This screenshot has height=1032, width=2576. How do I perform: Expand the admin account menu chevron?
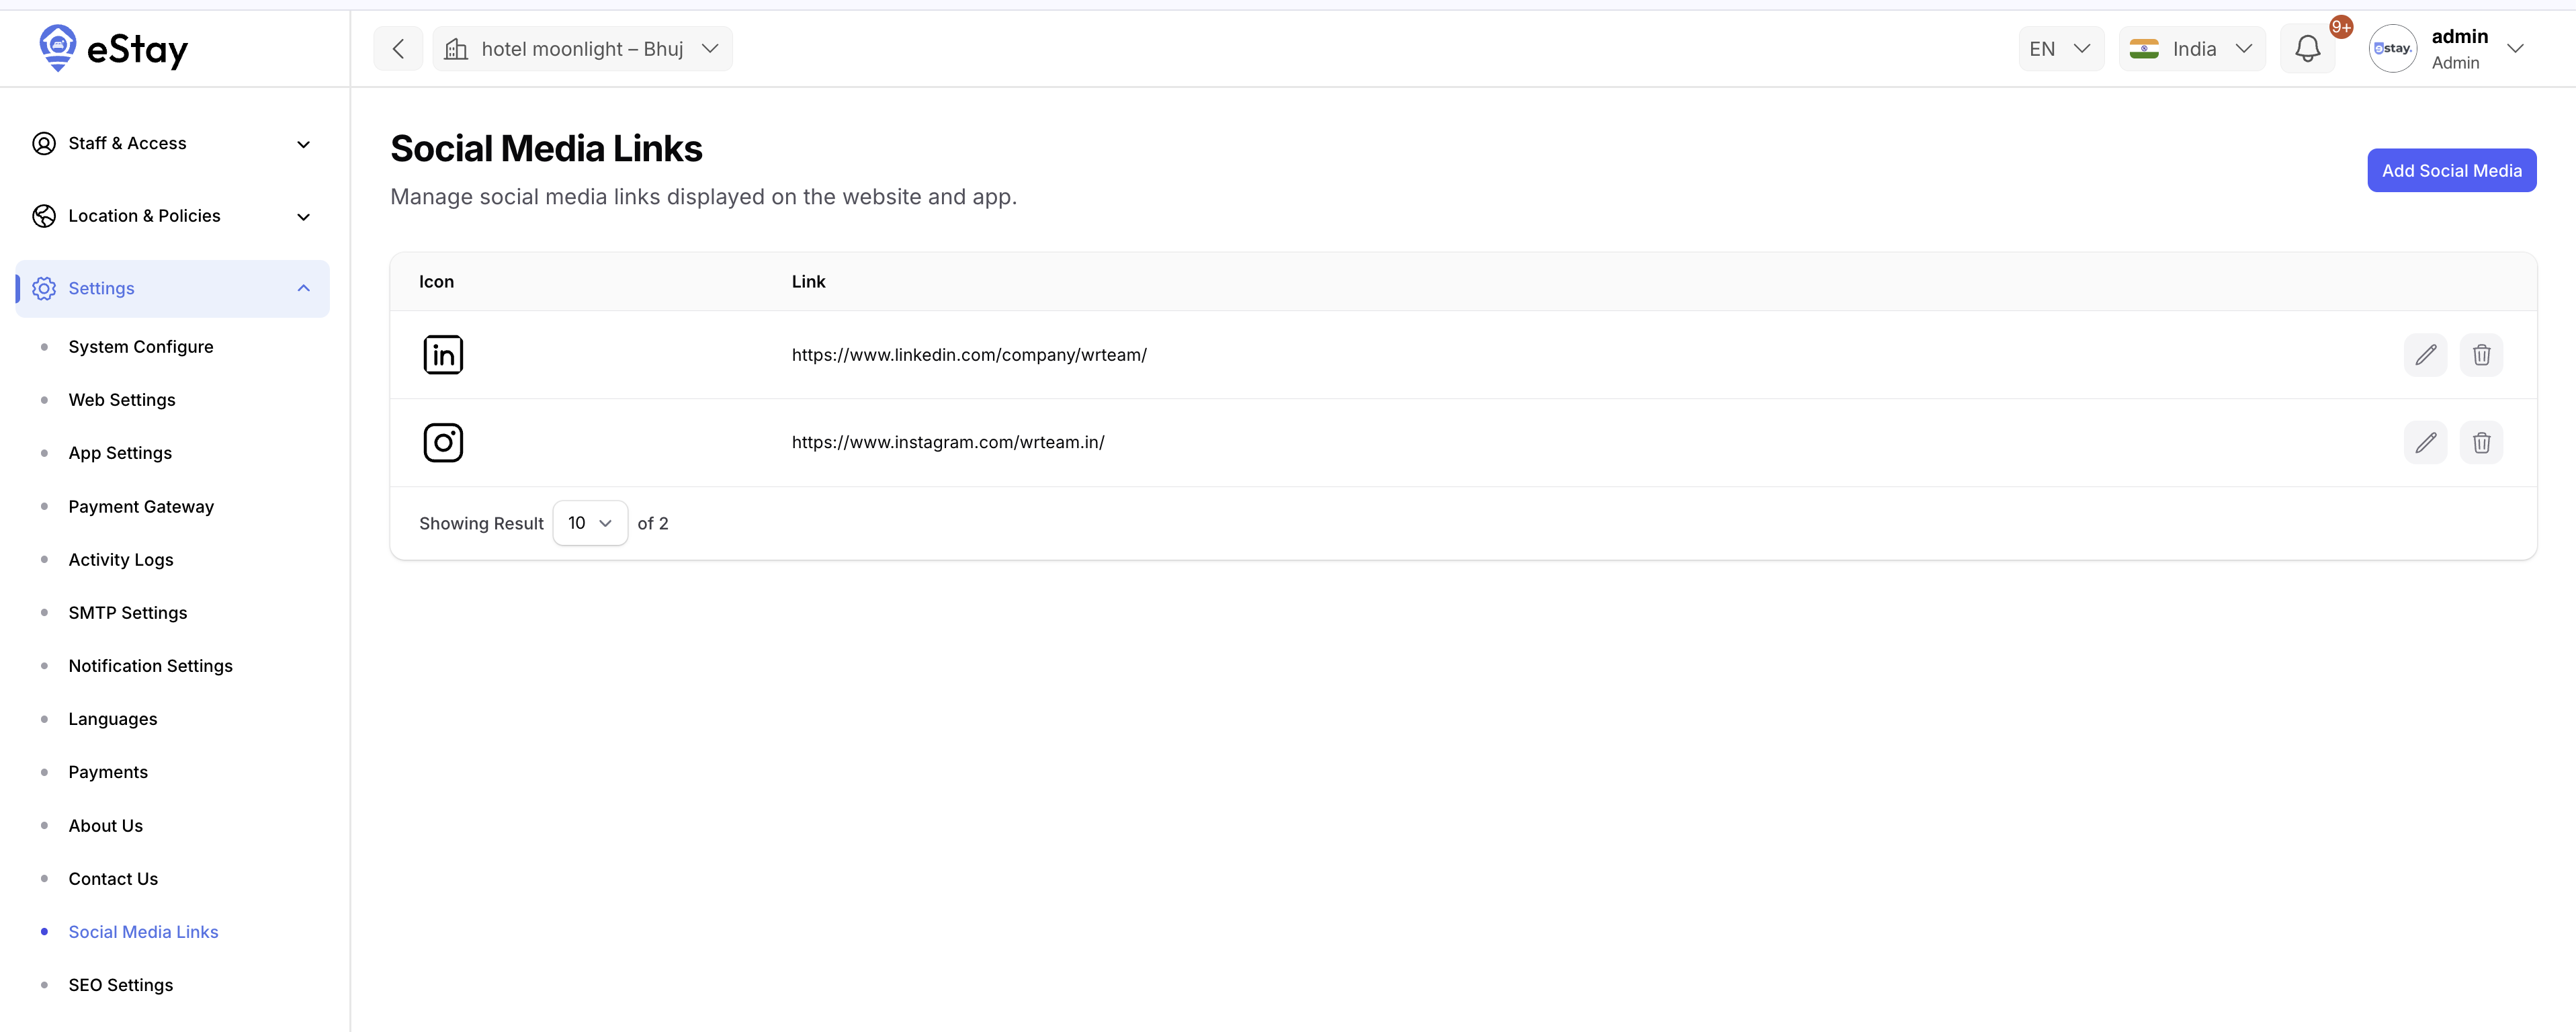[2515, 49]
